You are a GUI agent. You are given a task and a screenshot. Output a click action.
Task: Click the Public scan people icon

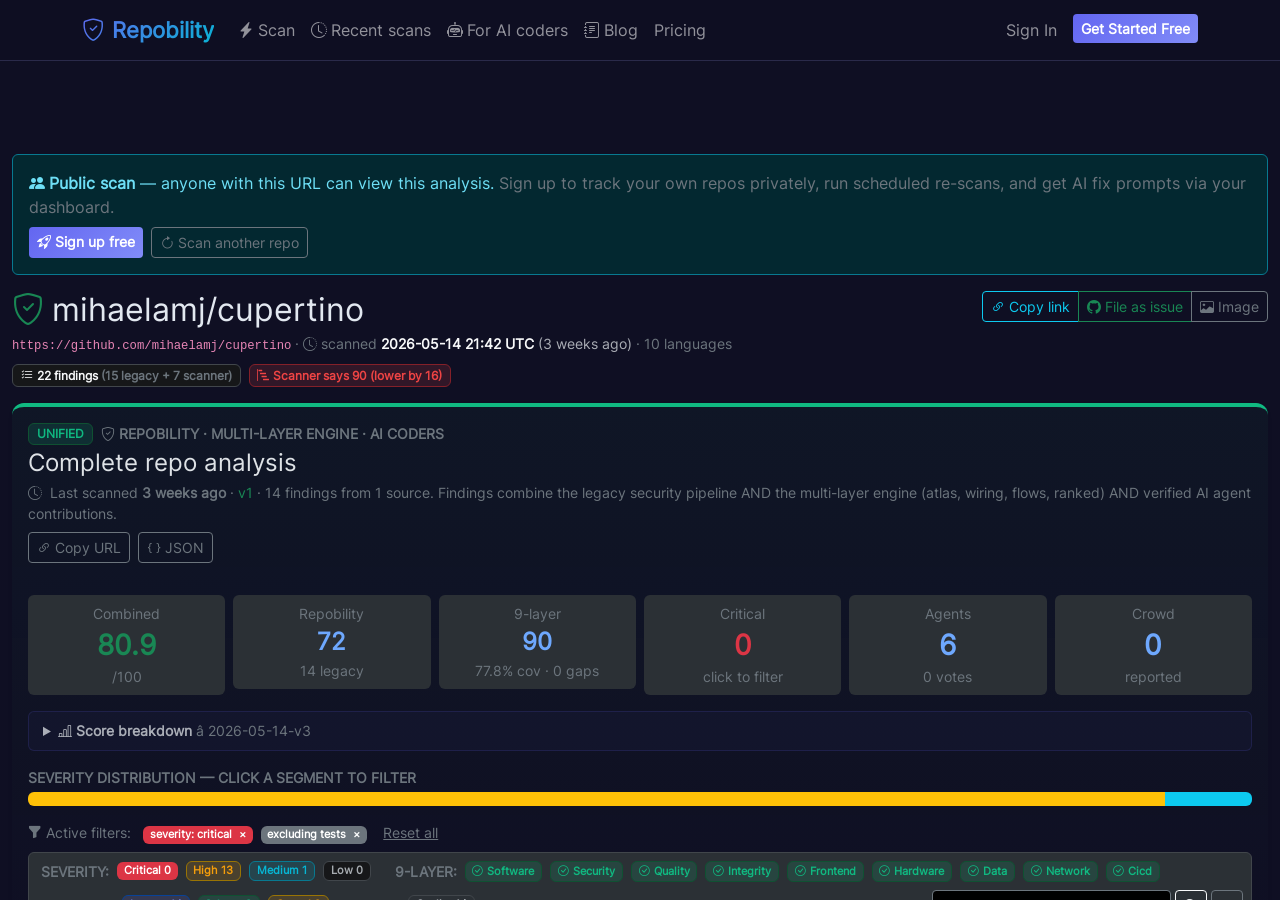[37, 183]
